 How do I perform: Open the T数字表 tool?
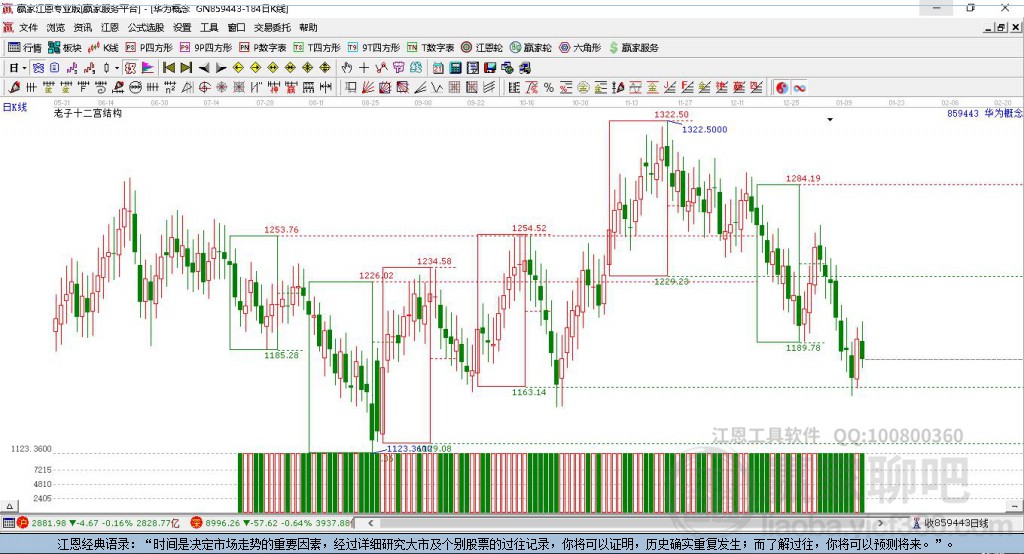(430, 48)
